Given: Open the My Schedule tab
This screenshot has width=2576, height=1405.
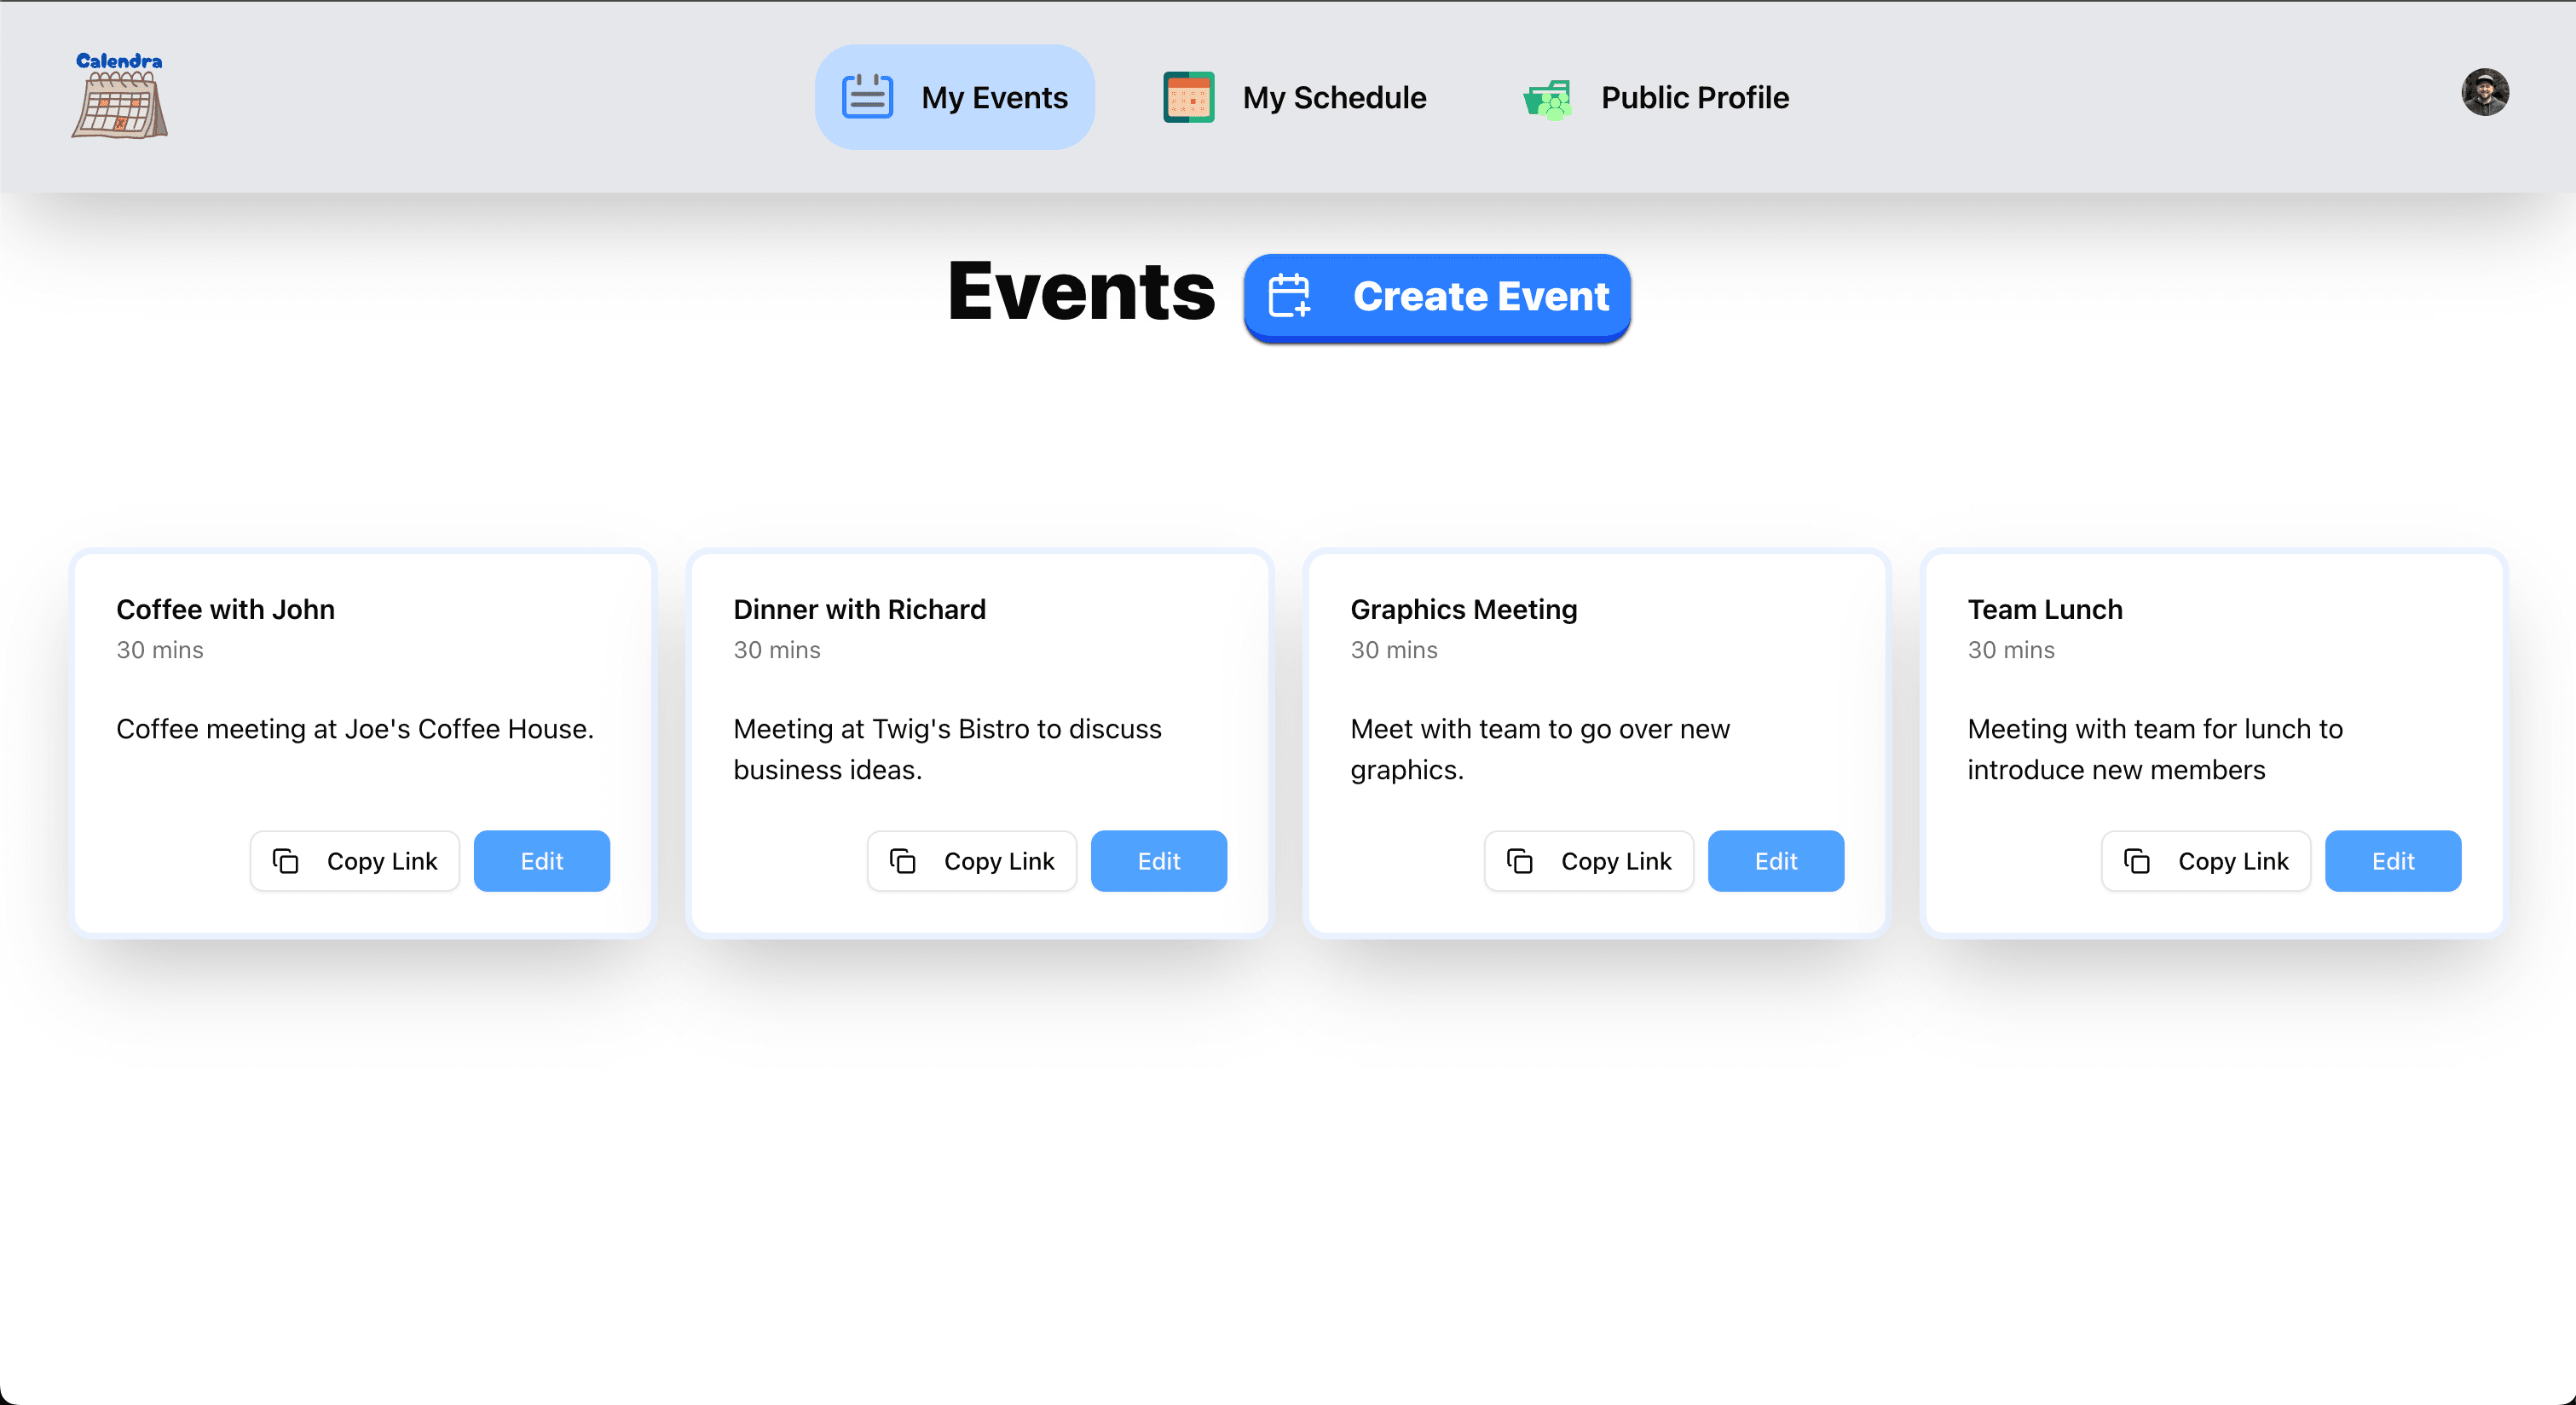Looking at the screenshot, I should point(1295,97).
